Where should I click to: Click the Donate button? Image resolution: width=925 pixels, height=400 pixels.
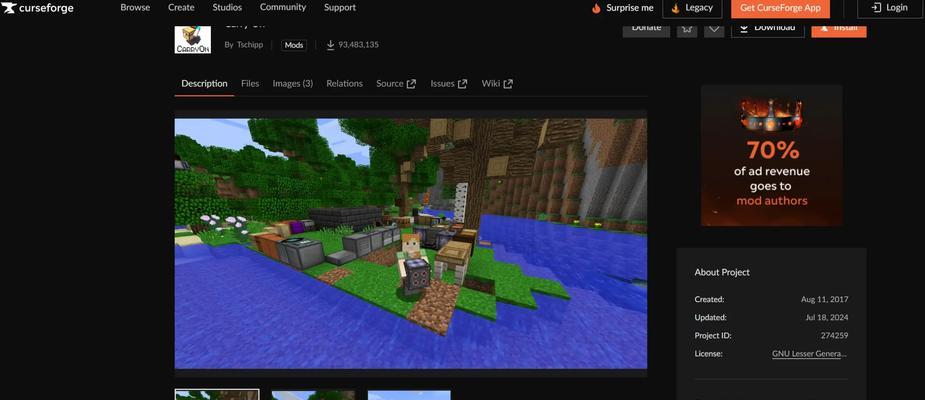click(x=647, y=29)
